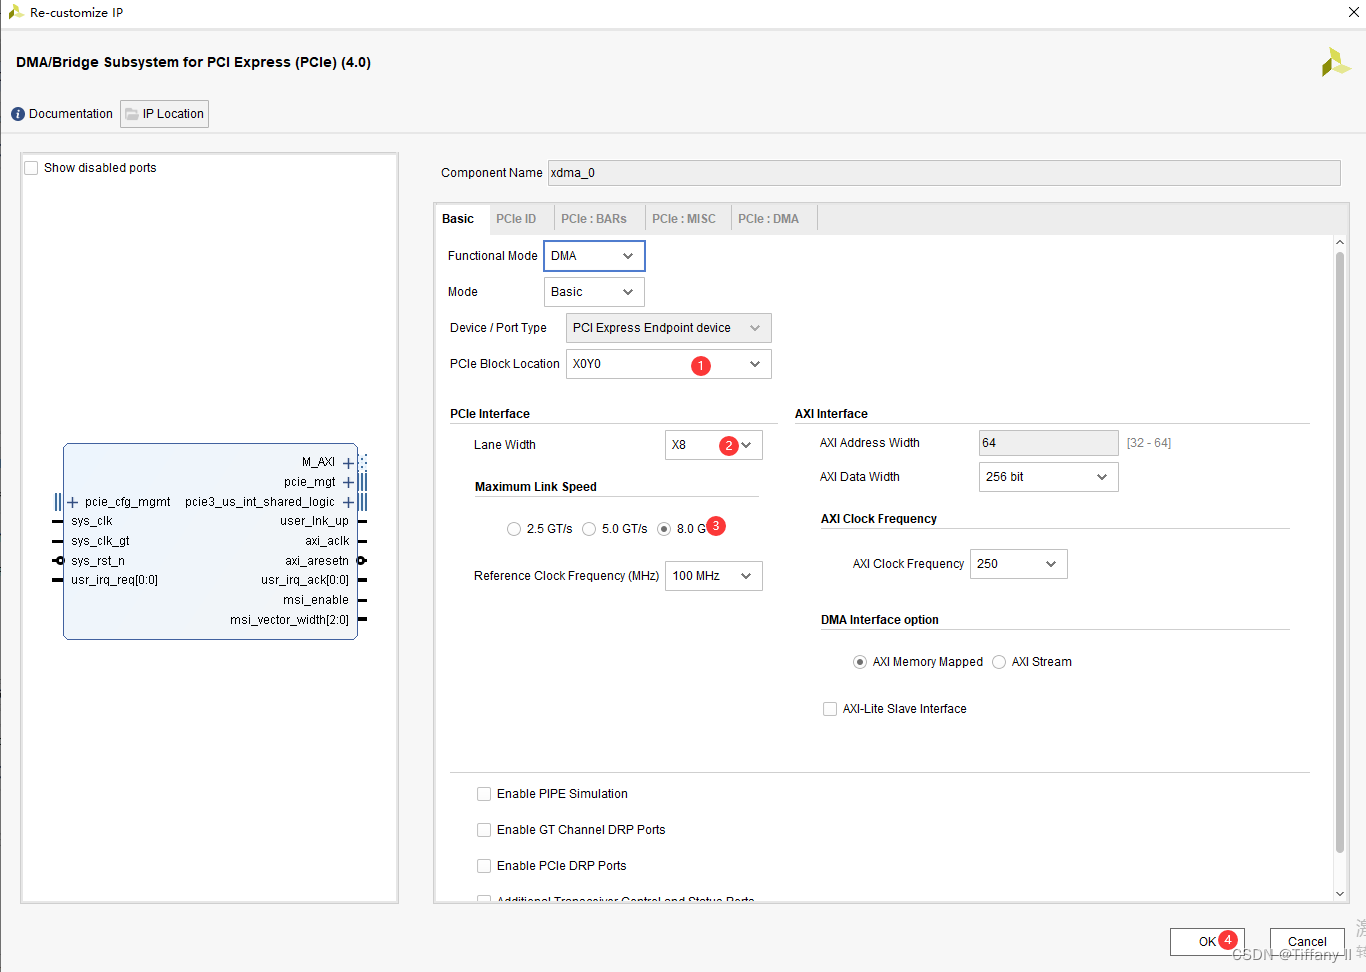This screenshot has height=972, width=1366.
Task: Open the AXI Data Width dropdown
Action: [x=1048, y=477]
